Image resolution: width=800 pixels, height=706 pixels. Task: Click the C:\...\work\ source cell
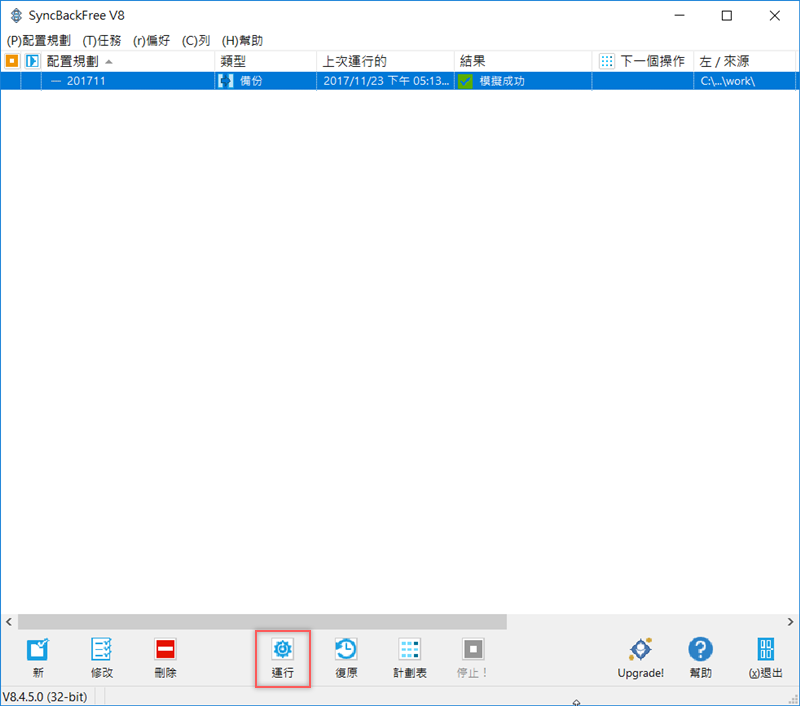click(x=745, y=81)
